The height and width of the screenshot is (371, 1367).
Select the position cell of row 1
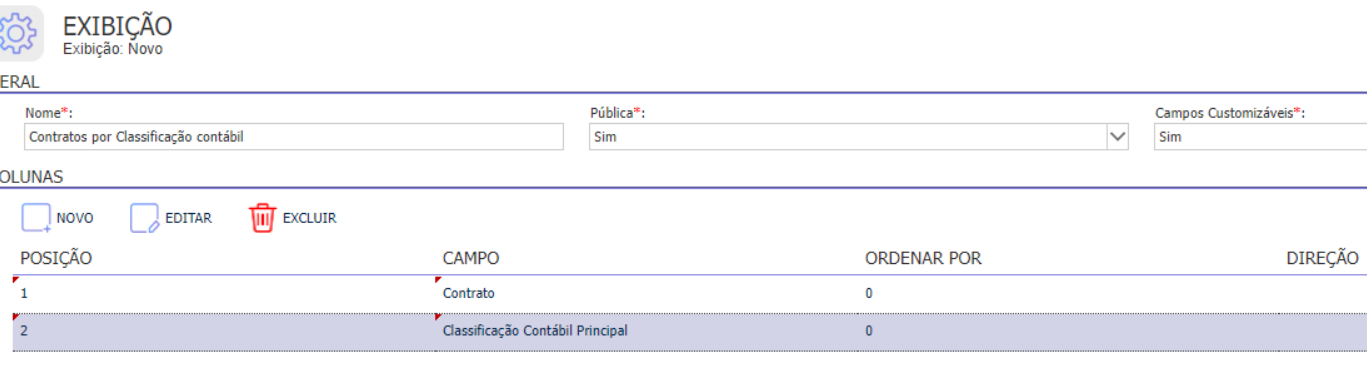tap(224, 294)
